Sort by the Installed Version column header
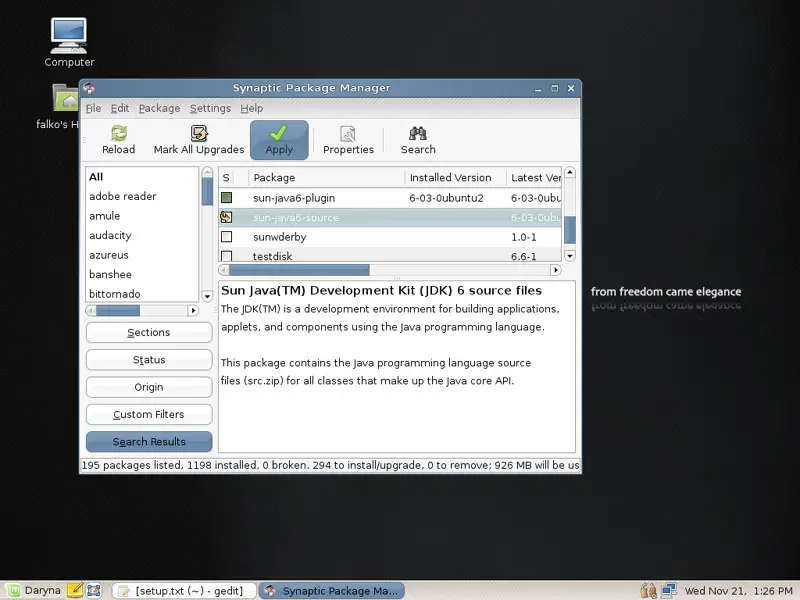The width and height of the screenshot is (800, 600). tap(456, 178)
